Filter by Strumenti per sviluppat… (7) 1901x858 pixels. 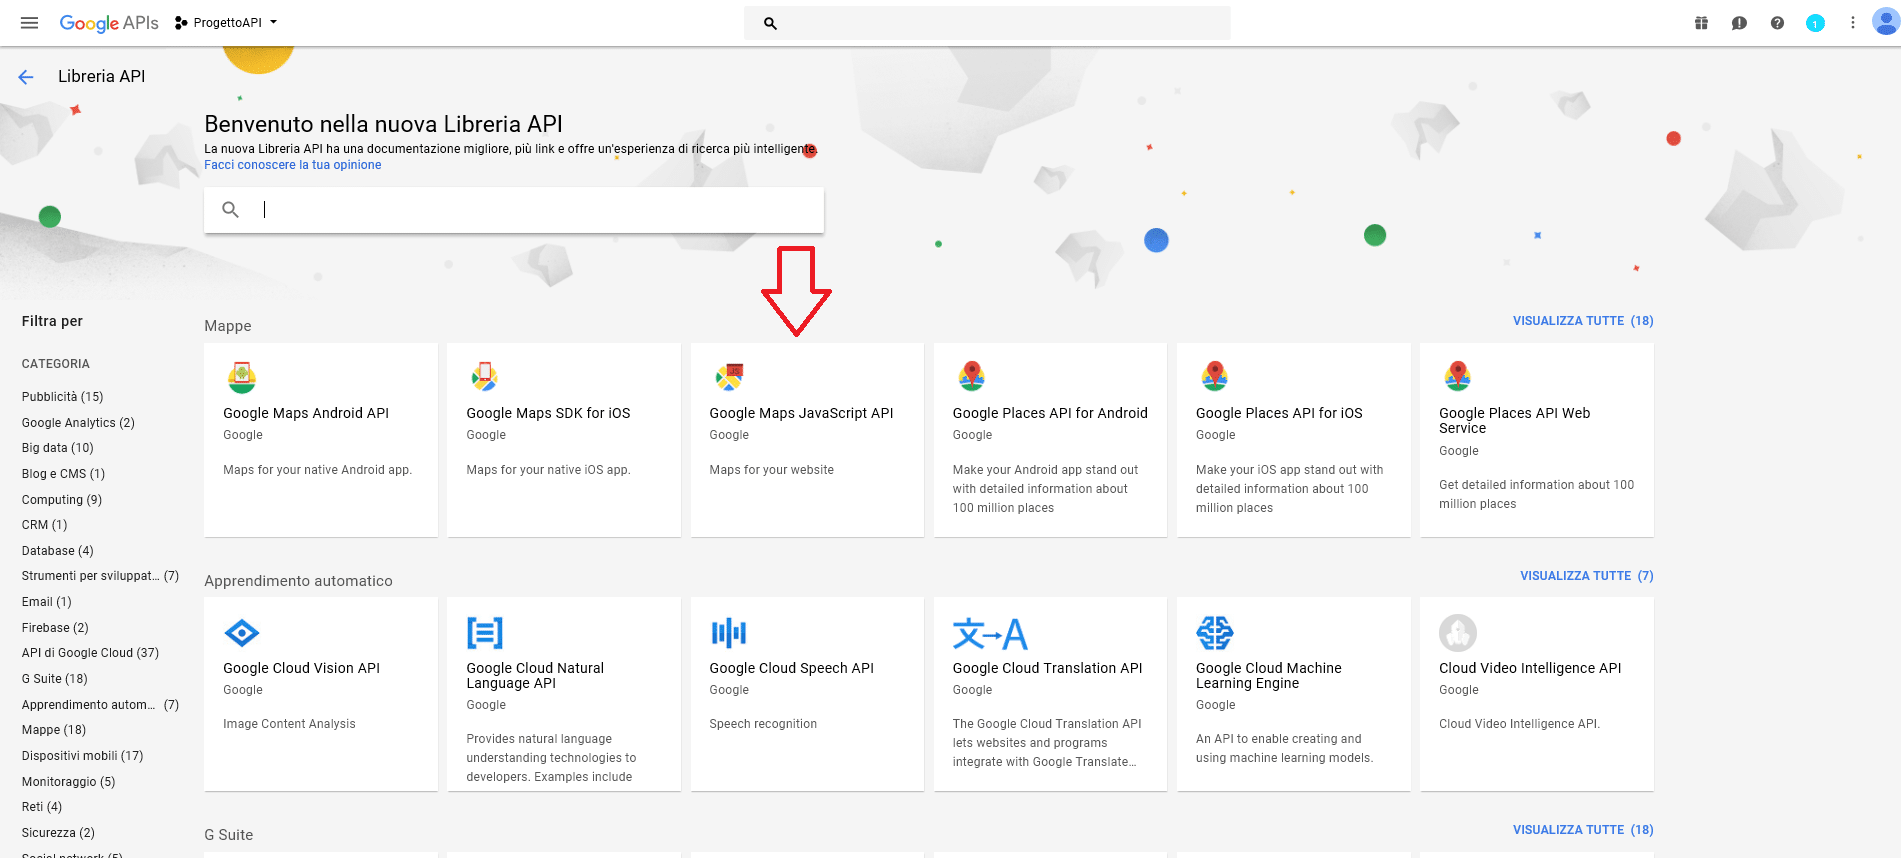click(100, 576)
